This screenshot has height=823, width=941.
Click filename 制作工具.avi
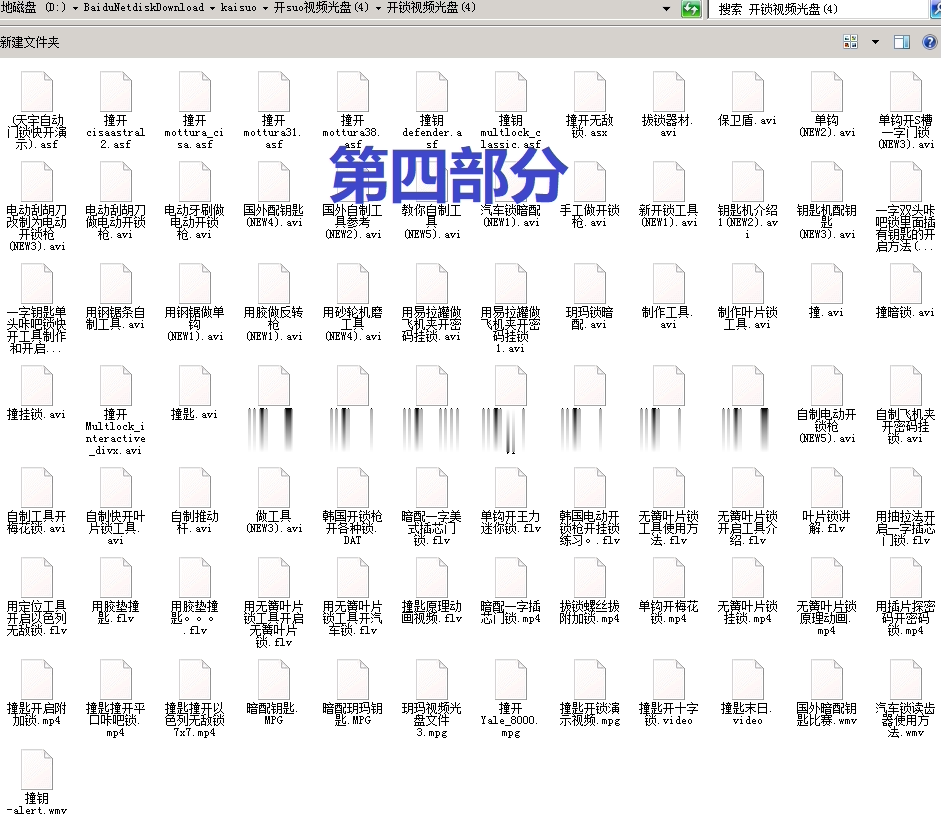(x=668, y=318)
